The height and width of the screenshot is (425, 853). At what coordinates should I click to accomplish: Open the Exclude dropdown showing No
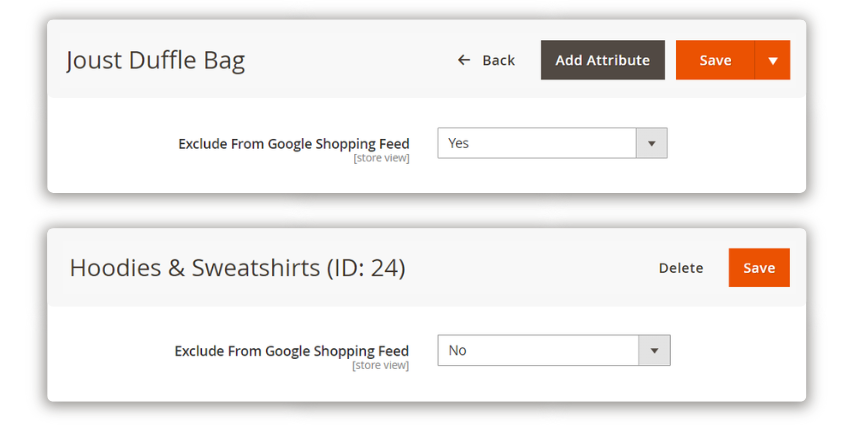pyautogui.click(x=554, y=350)
